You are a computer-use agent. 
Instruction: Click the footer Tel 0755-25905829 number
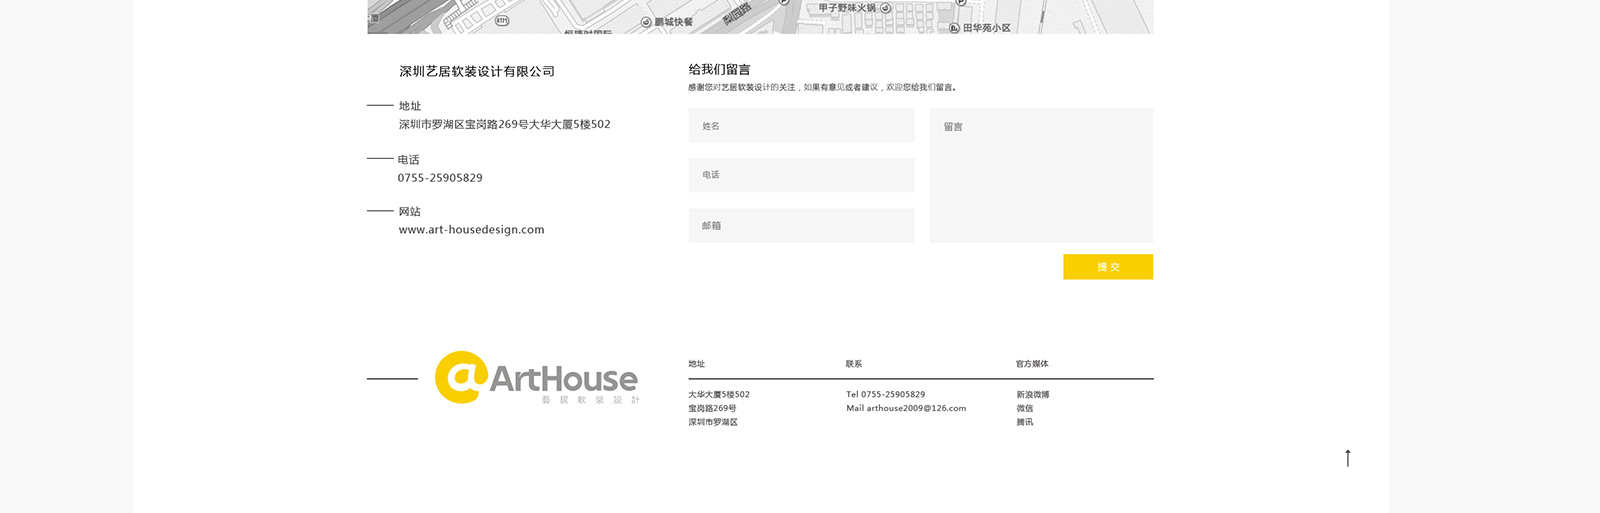click(885, 395)
